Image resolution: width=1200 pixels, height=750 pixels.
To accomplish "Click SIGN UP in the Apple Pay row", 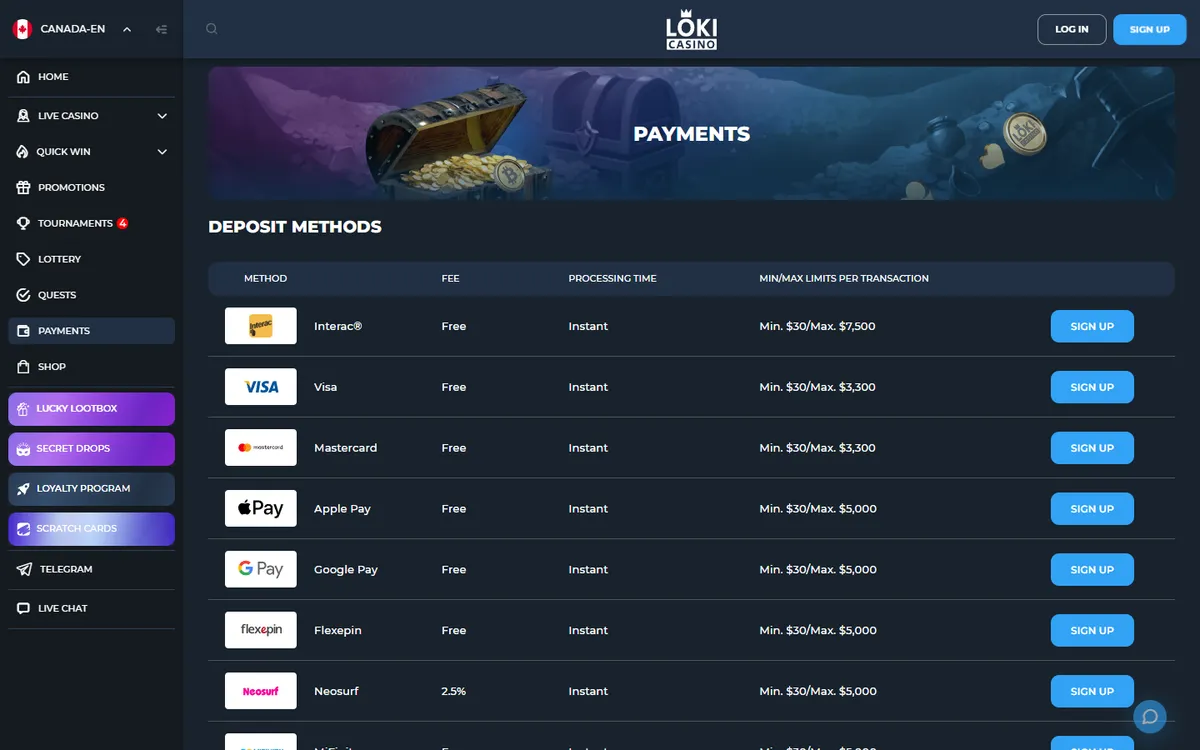I will (1092, 509).
